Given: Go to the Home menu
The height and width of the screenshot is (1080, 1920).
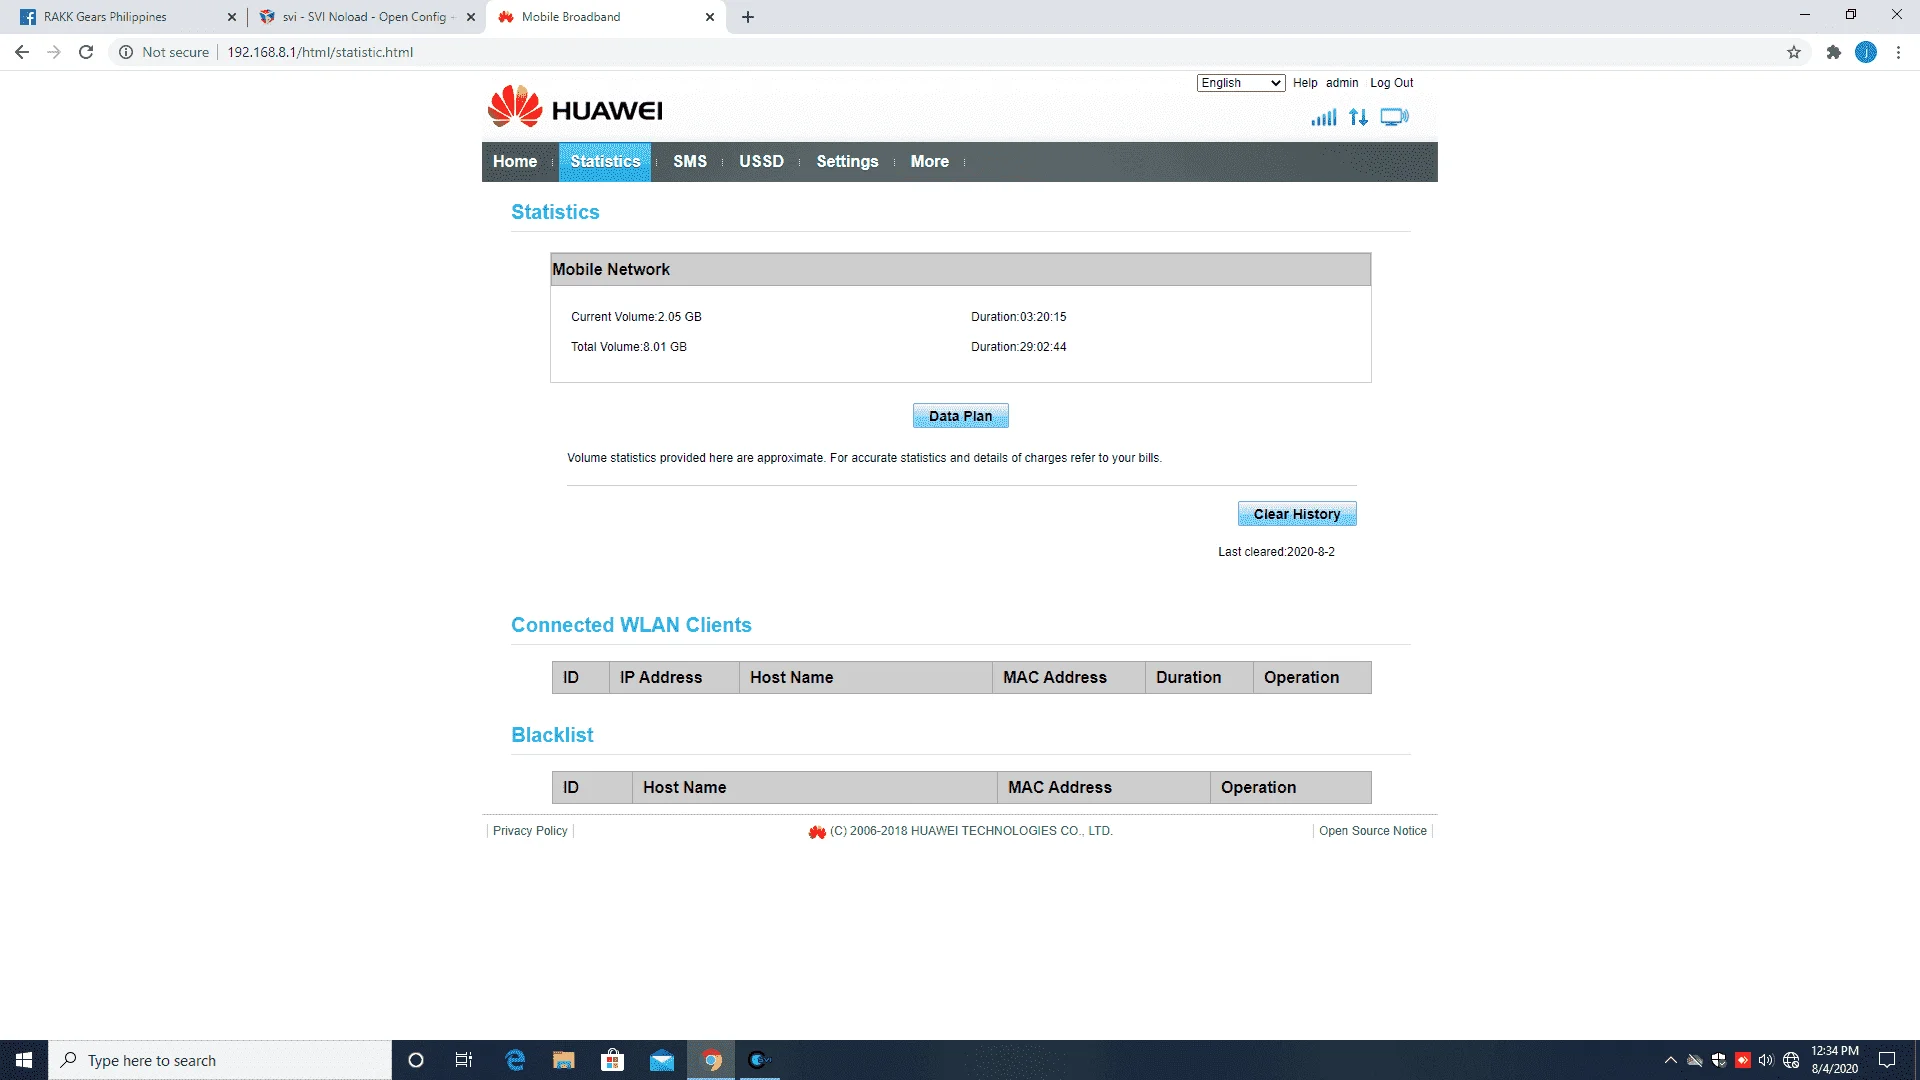Looking at the screenshot, I should [515, 161].
